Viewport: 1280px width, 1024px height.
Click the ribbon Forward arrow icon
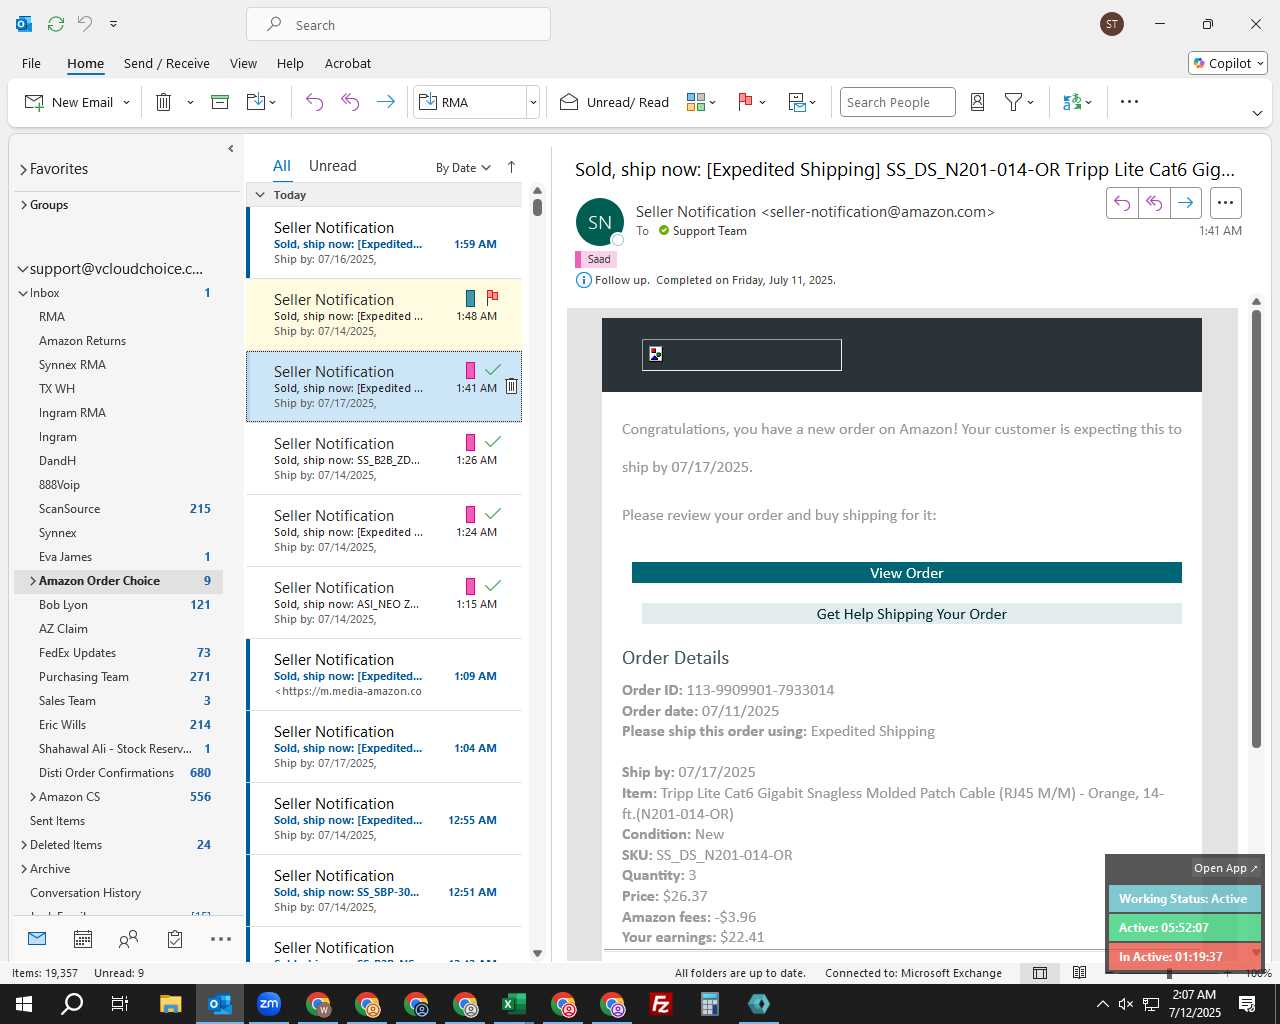pos(385,102)
